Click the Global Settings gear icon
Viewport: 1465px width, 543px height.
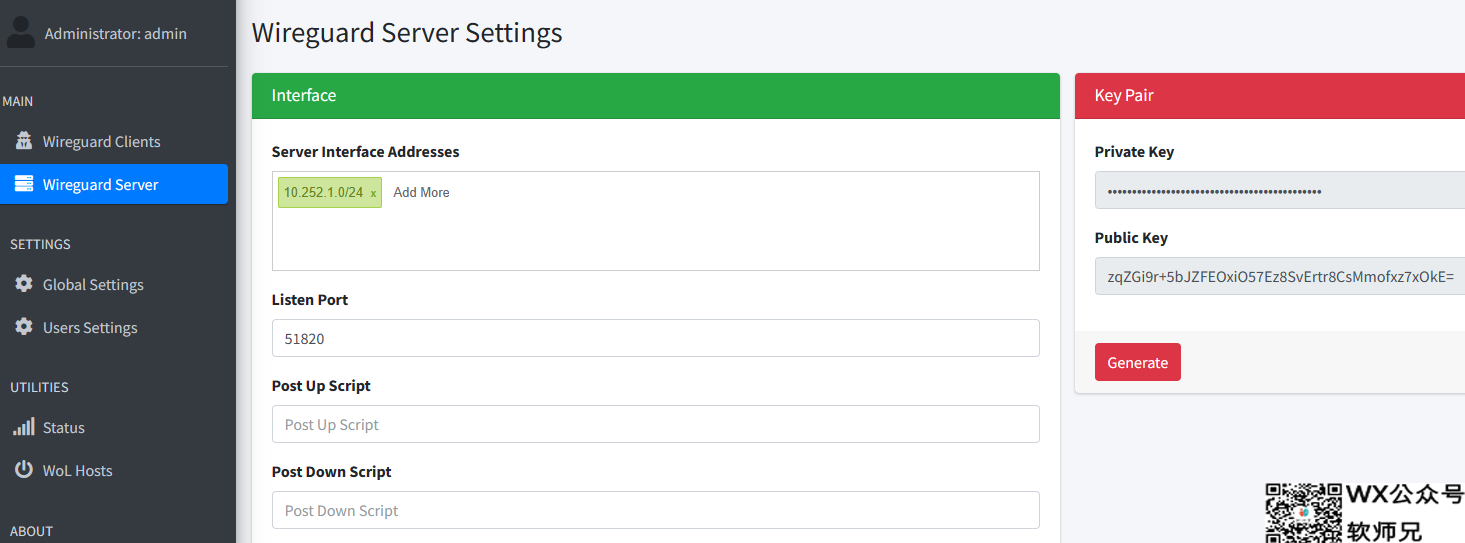(x=24, y=284)
